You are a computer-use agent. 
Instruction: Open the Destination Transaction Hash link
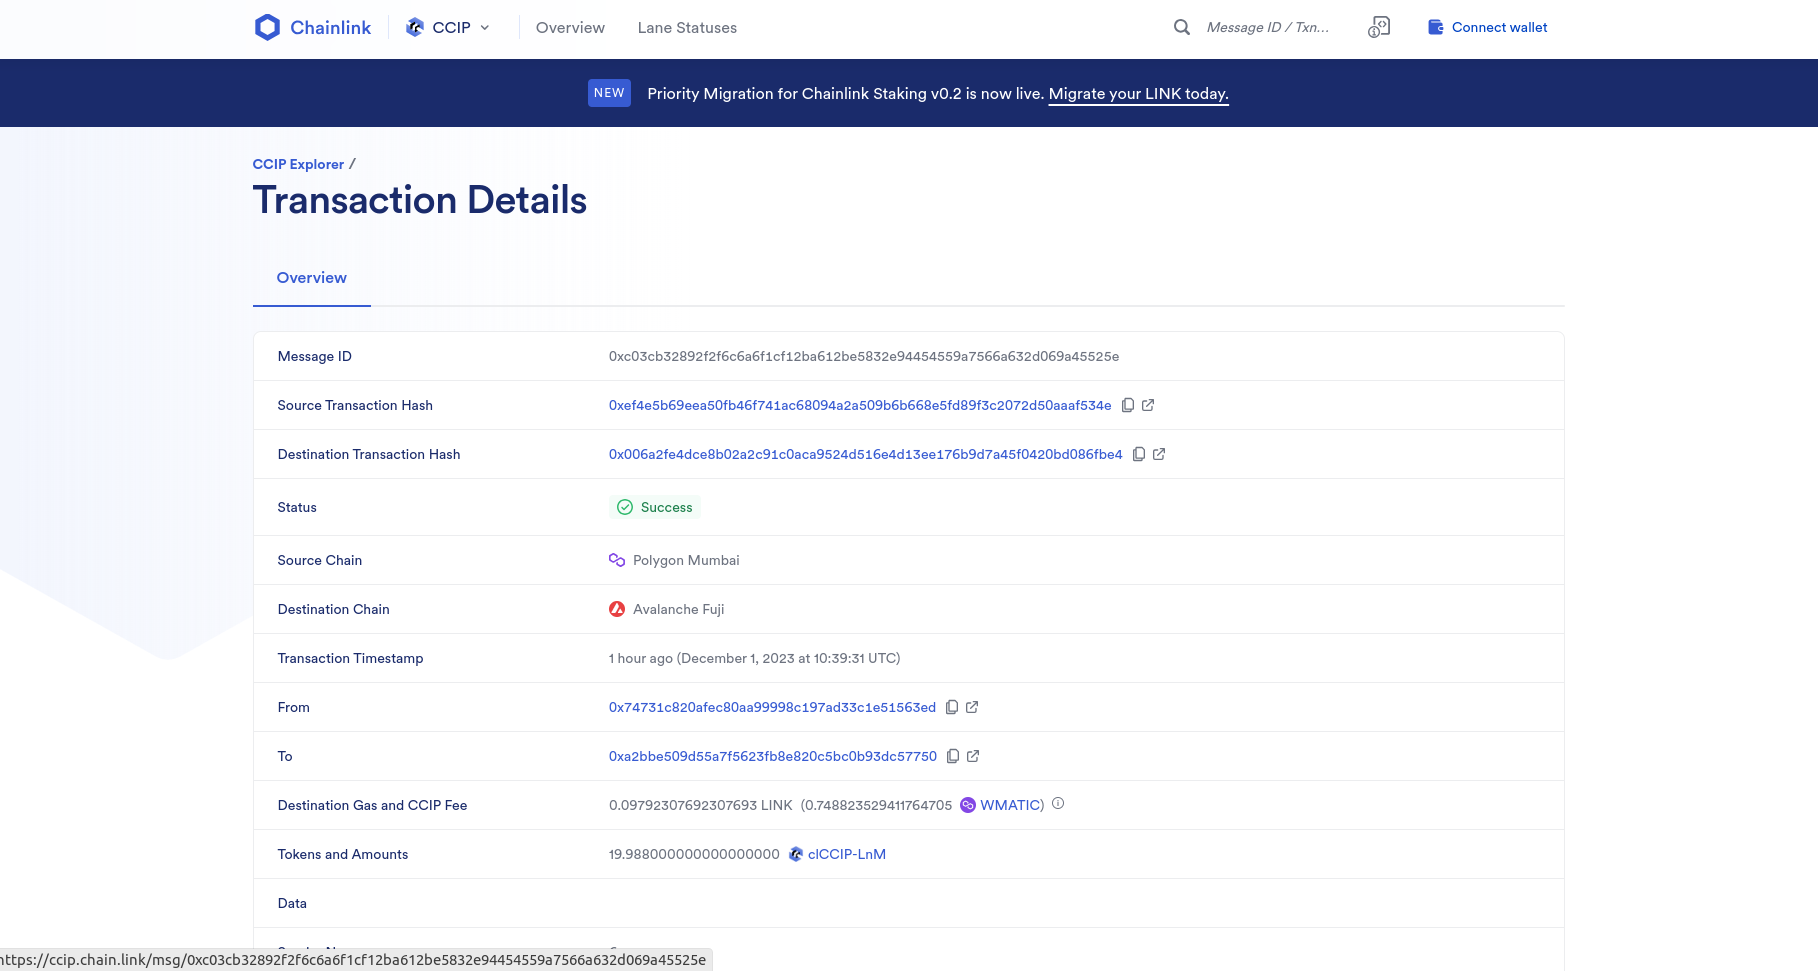coord(866,454)
